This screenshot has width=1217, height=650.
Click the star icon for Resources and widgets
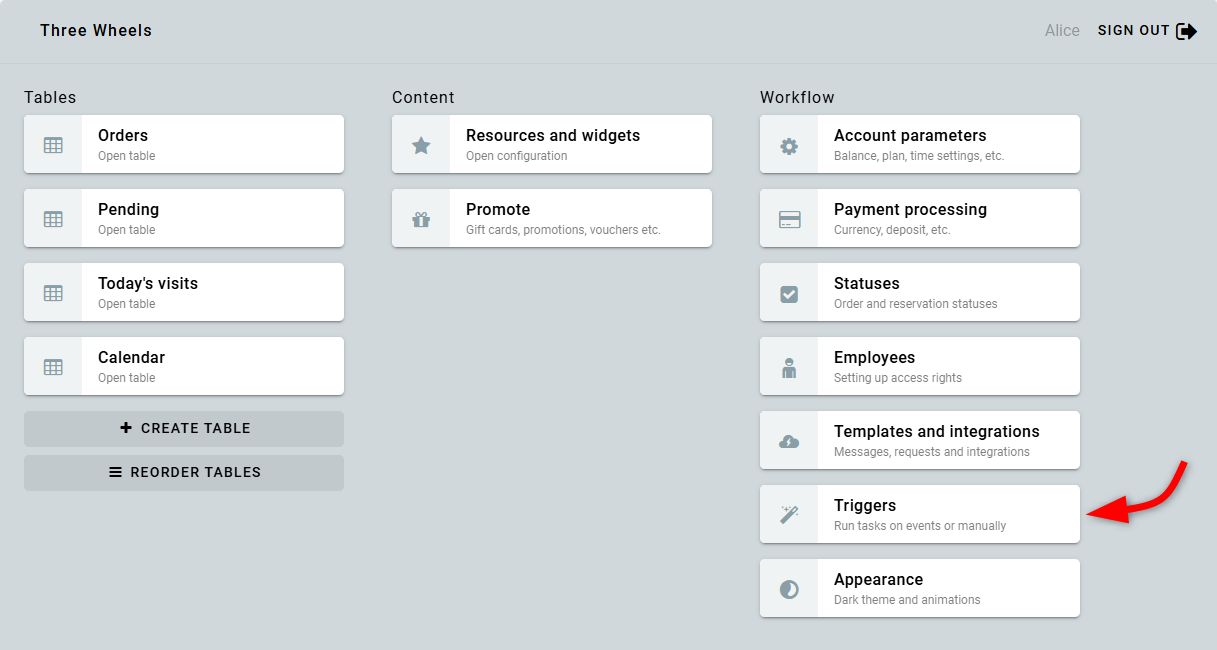click(x=421, y=145)
